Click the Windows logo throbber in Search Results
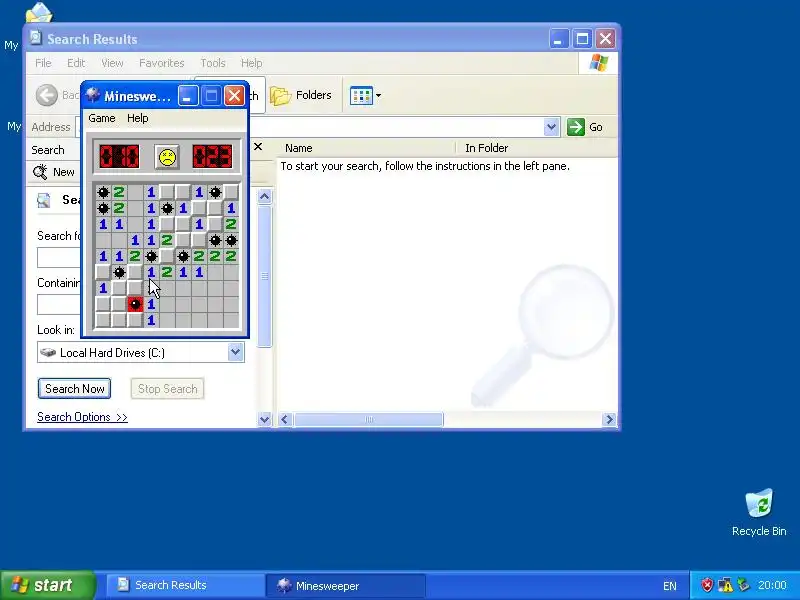Screen dimensions: 800x600 (x=598, y=63)
